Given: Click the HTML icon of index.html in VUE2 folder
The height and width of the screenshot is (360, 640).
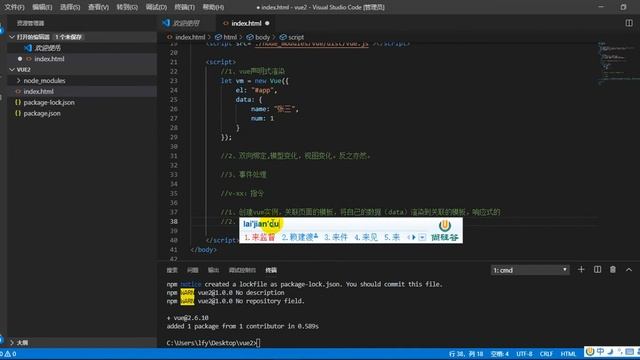Looking at the screenshot, I should [18, 91].
